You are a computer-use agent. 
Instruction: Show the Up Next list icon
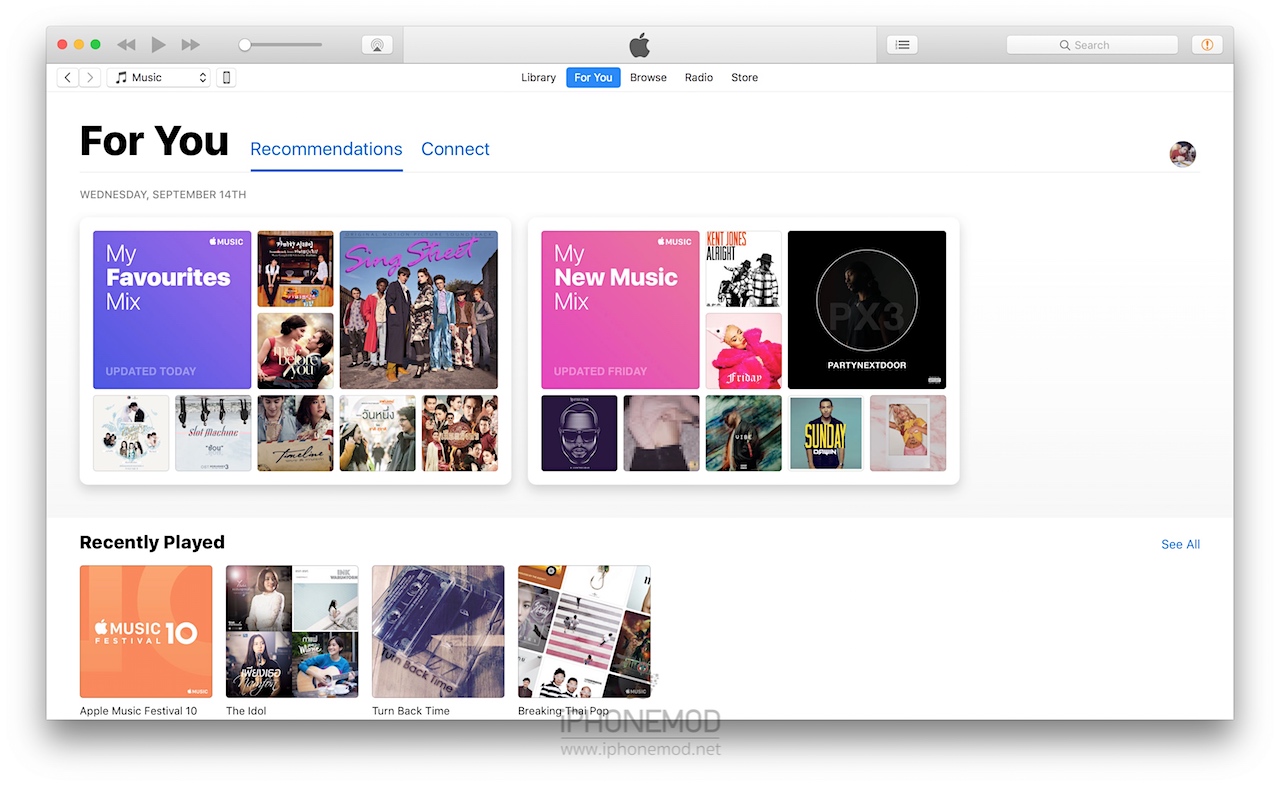pos(902,45)
